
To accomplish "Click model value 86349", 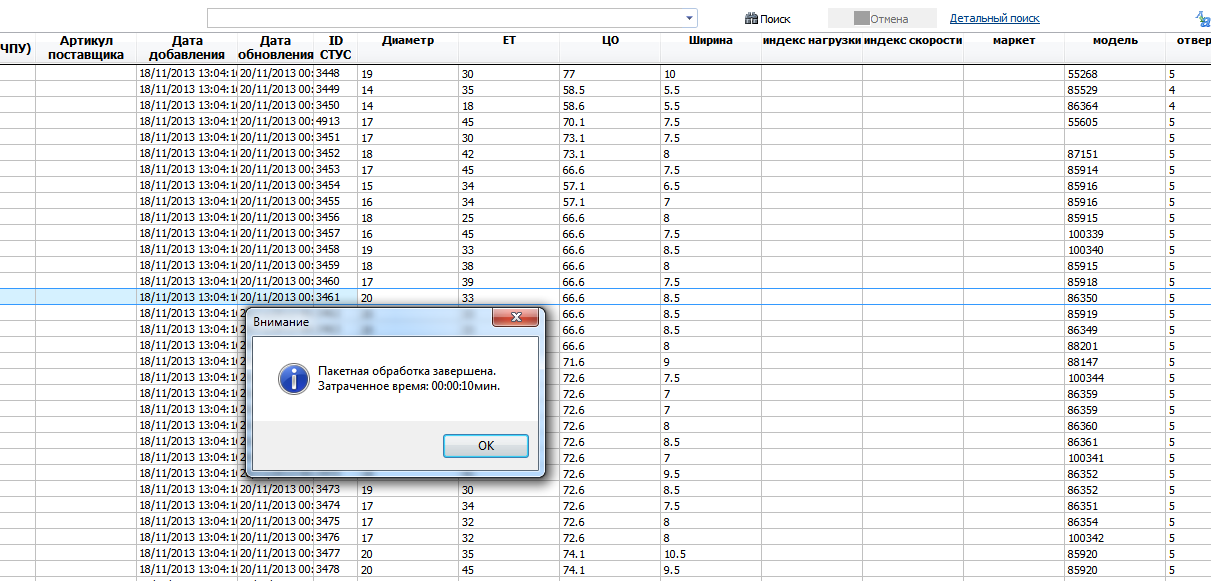I will (1083, 330).
